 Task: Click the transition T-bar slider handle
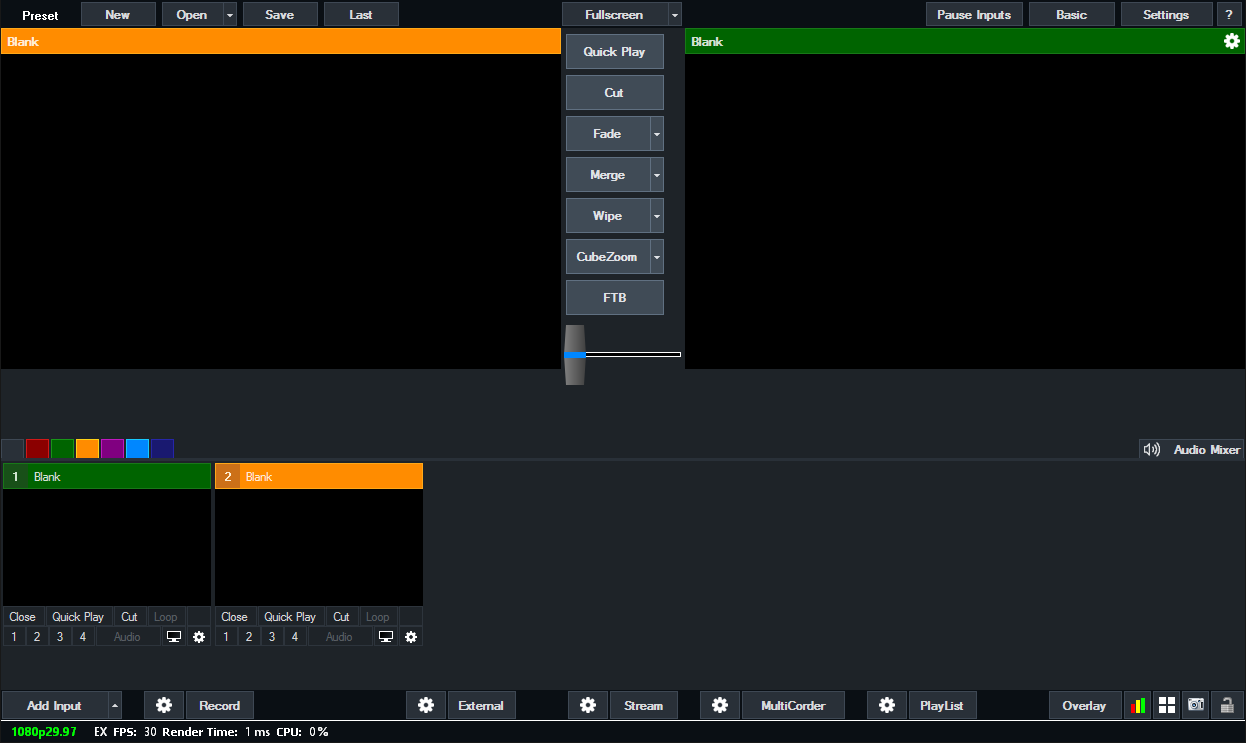tap(574, 354)
